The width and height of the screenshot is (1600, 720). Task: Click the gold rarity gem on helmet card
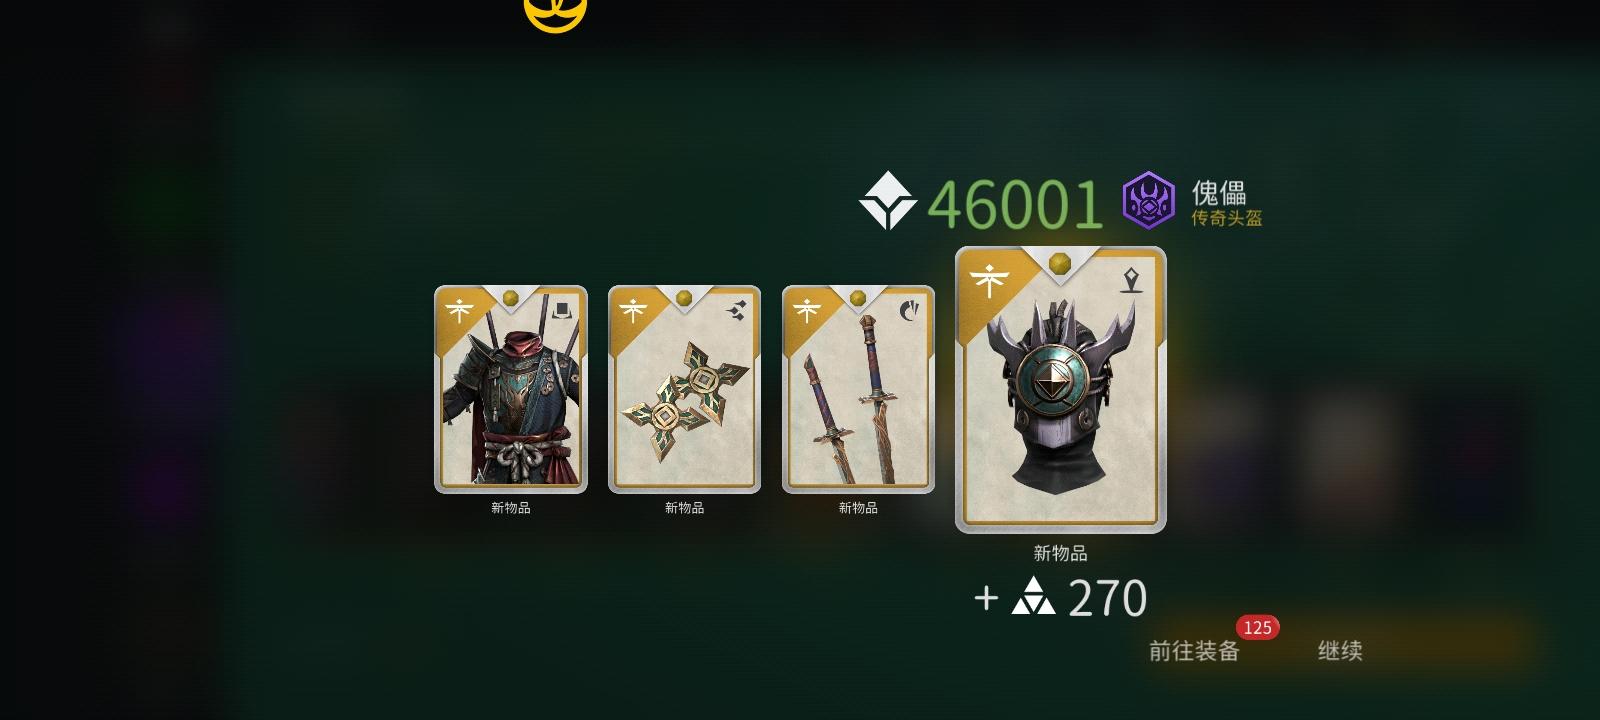click(x=1060, y=263)
